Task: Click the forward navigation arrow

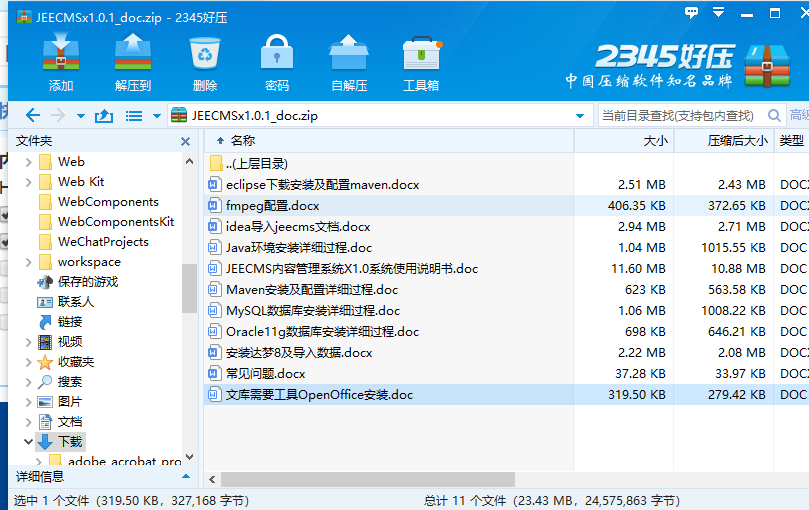Action: (x=58, y=115)
